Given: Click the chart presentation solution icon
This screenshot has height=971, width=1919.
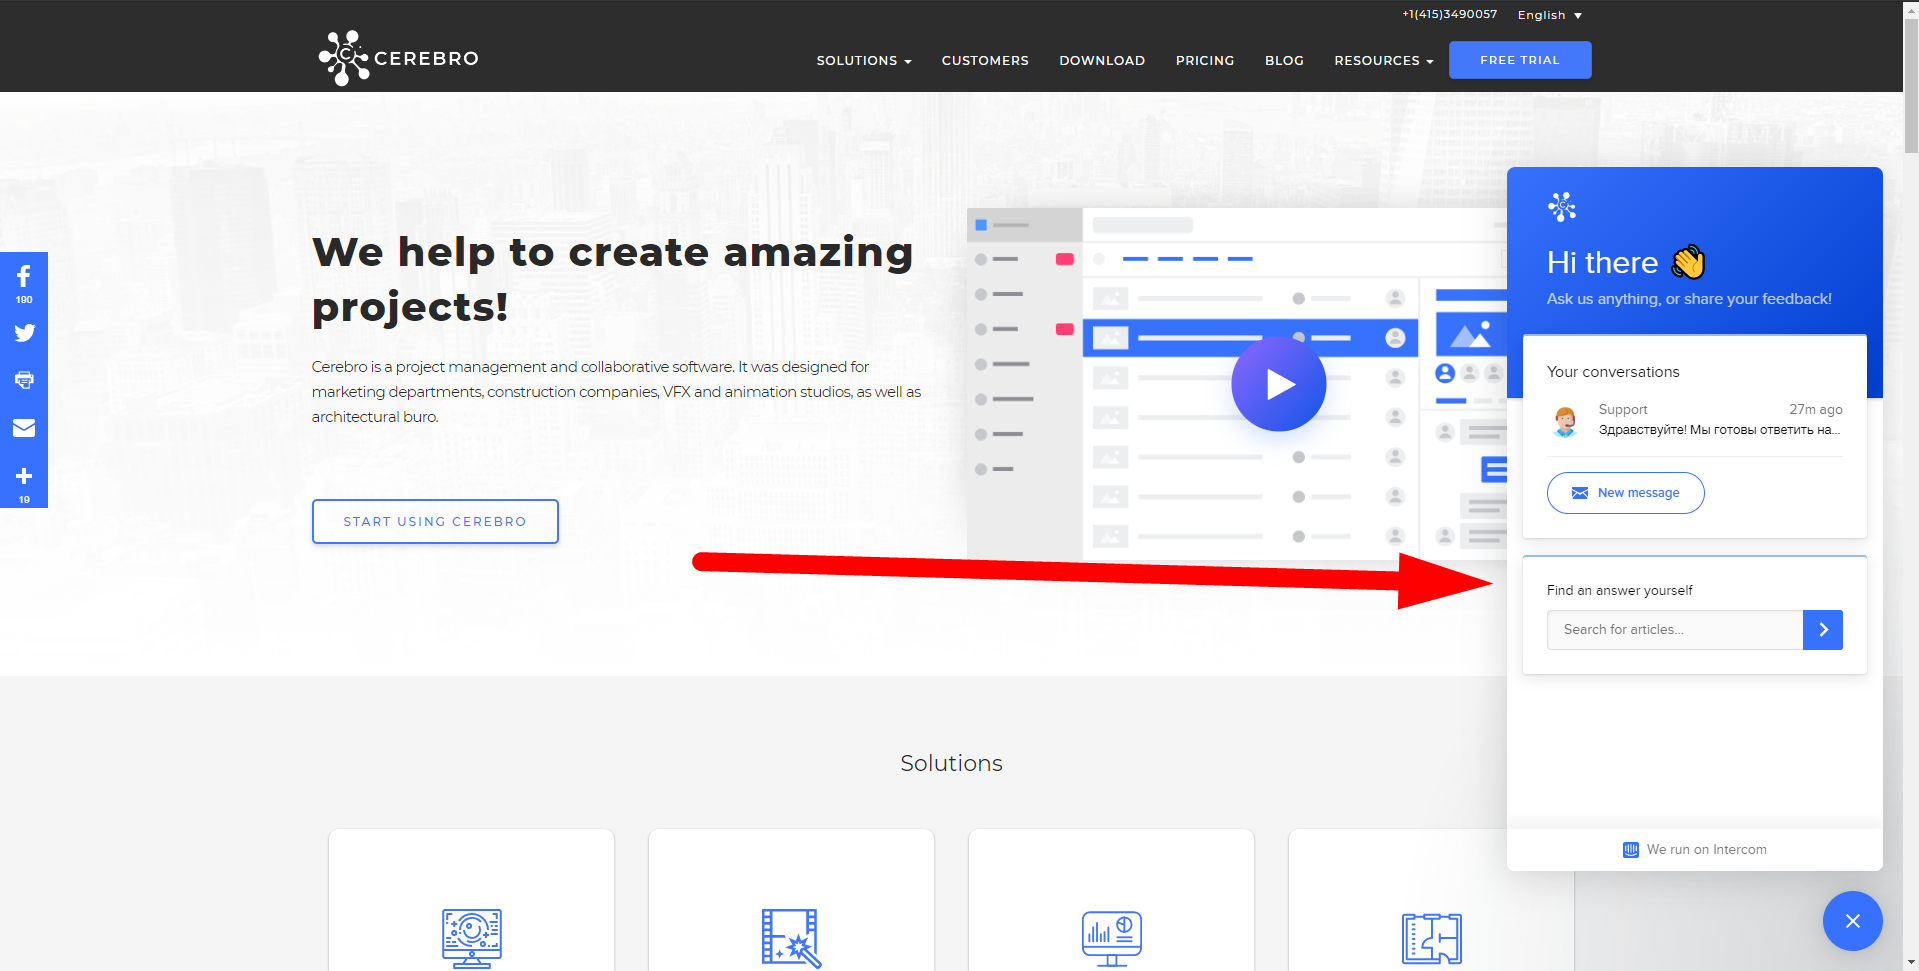Looking at the screenshot, I should pos(1111,938).
